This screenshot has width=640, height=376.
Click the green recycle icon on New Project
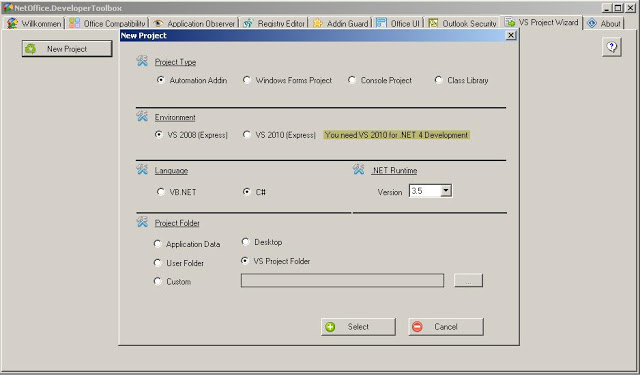(31, 49)
